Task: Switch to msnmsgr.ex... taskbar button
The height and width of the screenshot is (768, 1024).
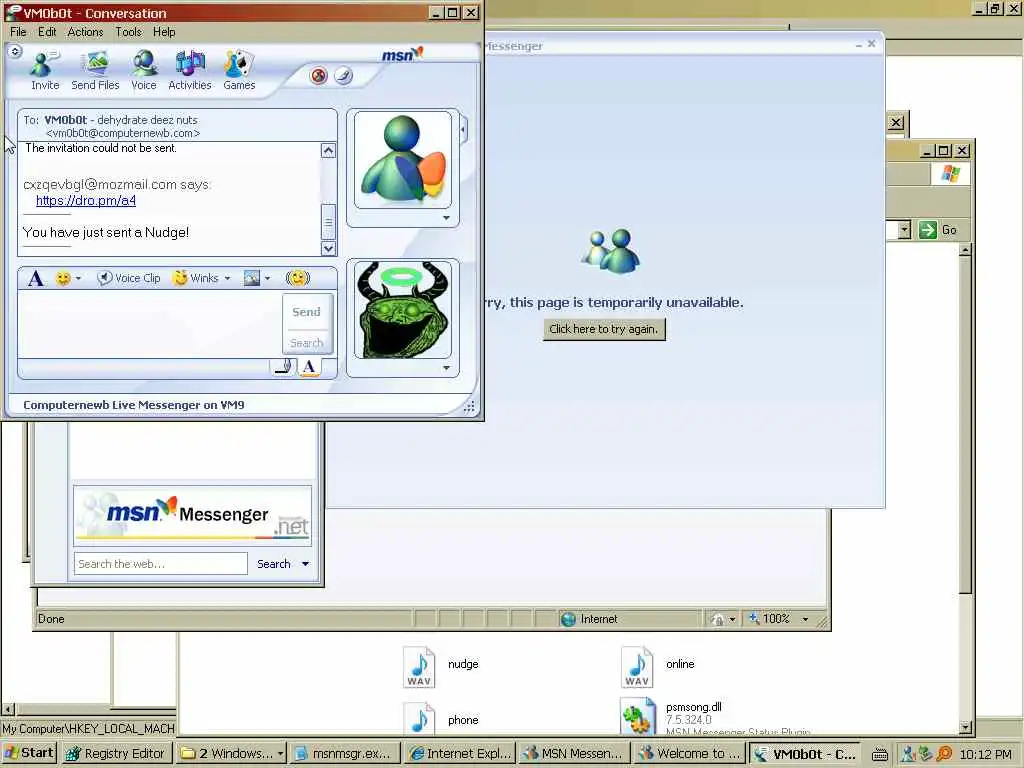Action: coord(344,754)
